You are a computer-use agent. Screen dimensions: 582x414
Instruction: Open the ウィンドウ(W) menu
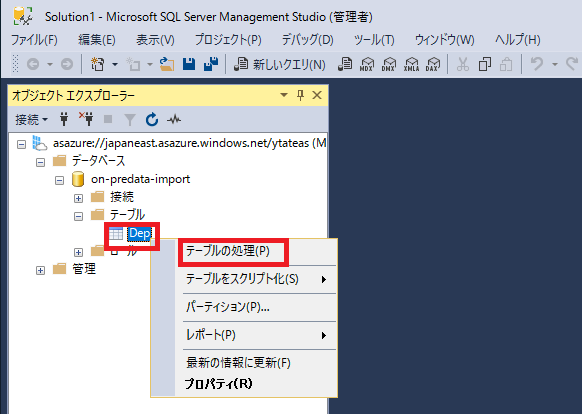pyautogui.click(x=445, y=40)
